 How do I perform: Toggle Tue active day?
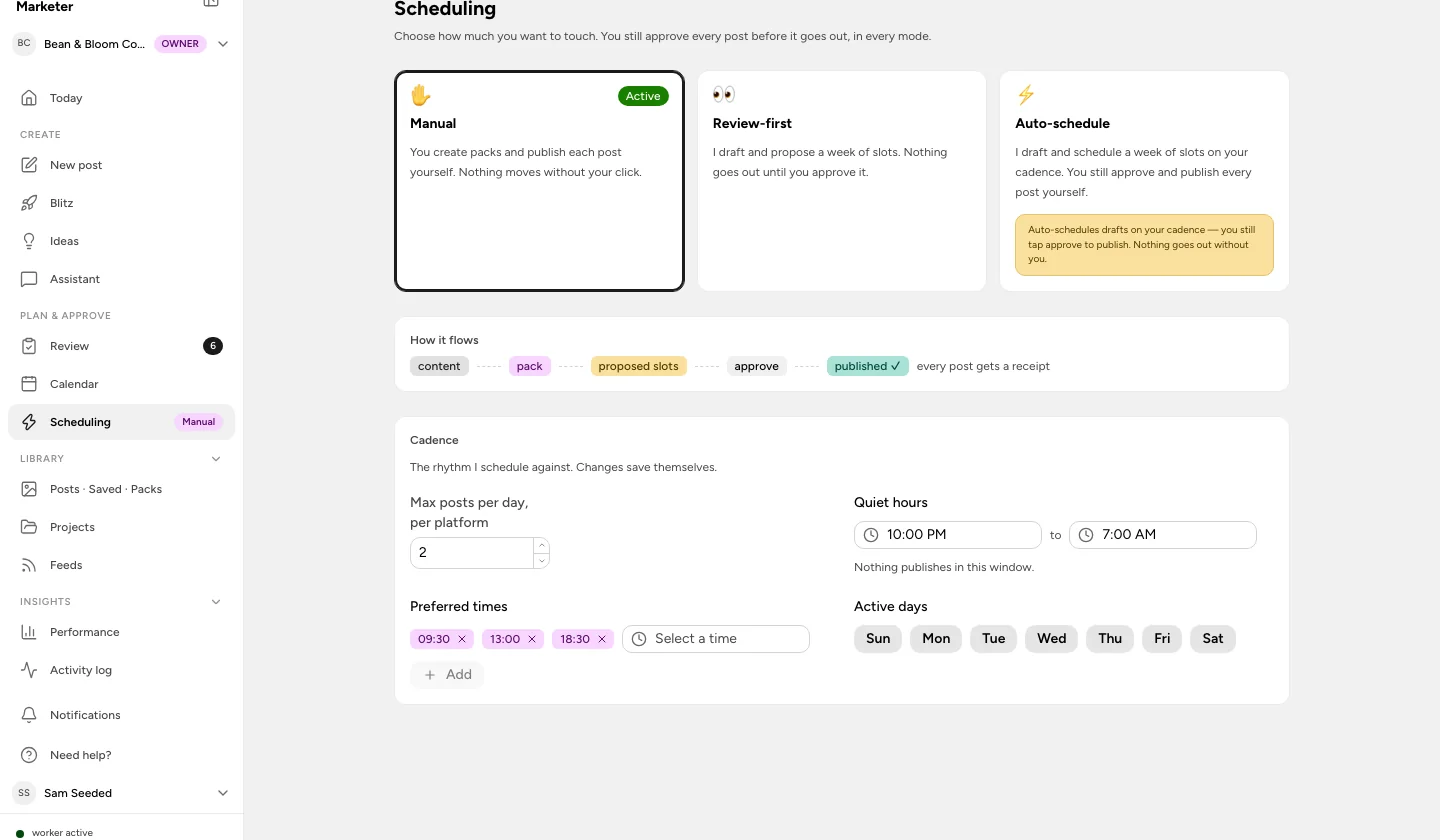click(994, 639)
